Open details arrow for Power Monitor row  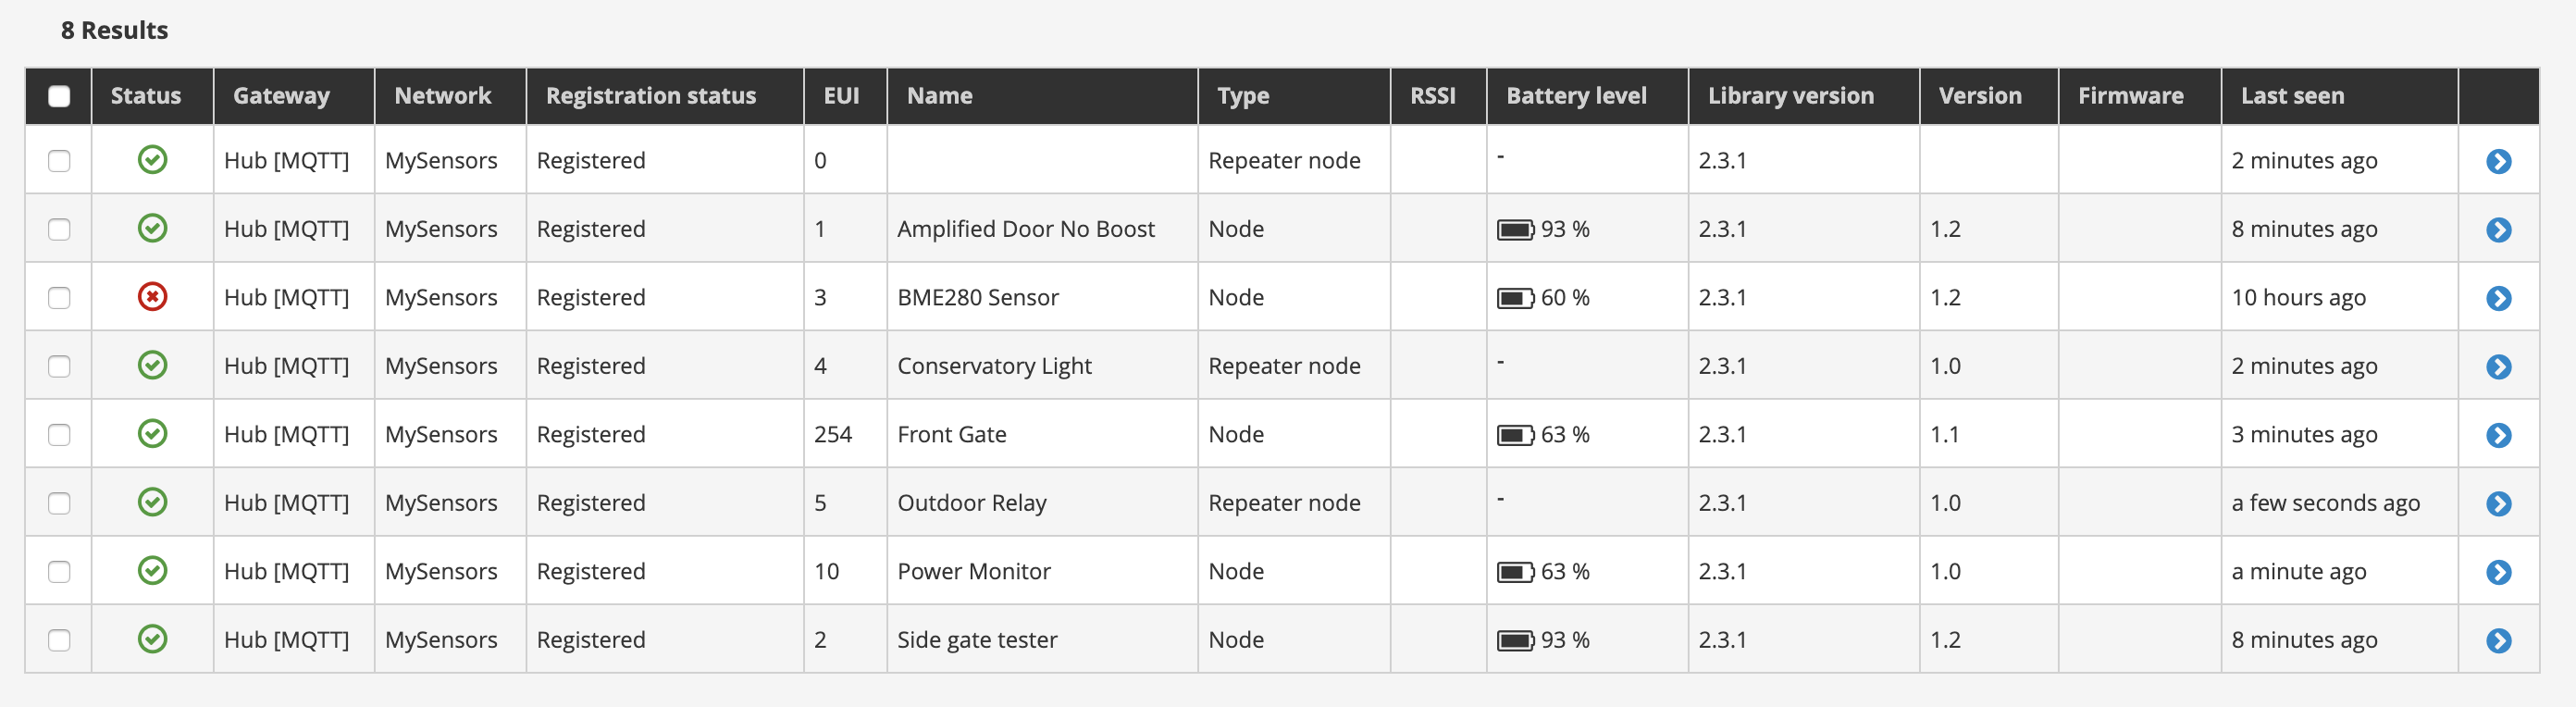(x=2498, y=572)
